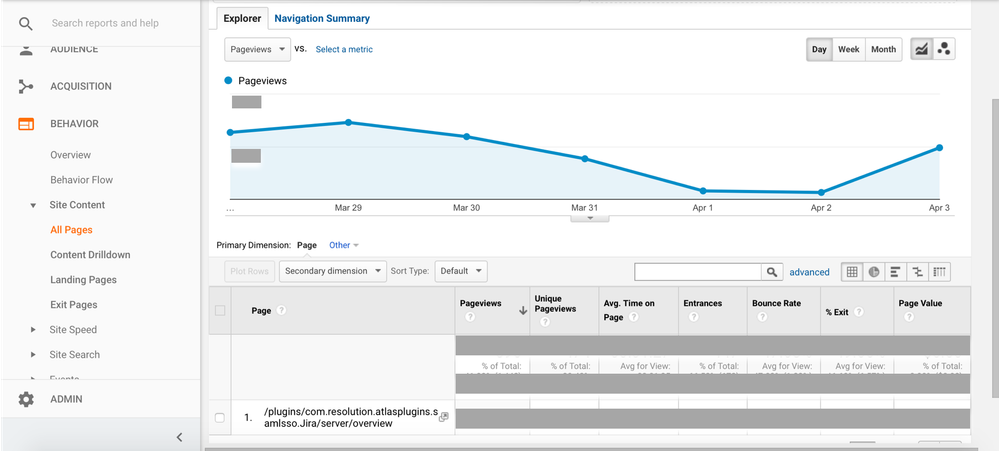Open the Landing Pages report

pyautogui.click(x=83, y=280)
